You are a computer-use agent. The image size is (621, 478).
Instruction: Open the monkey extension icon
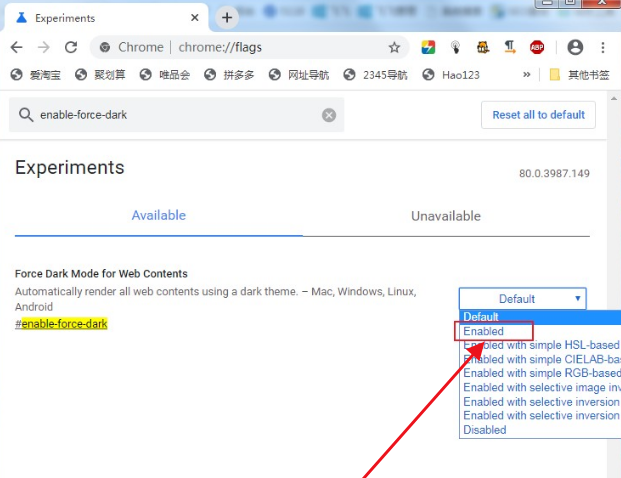482,48
